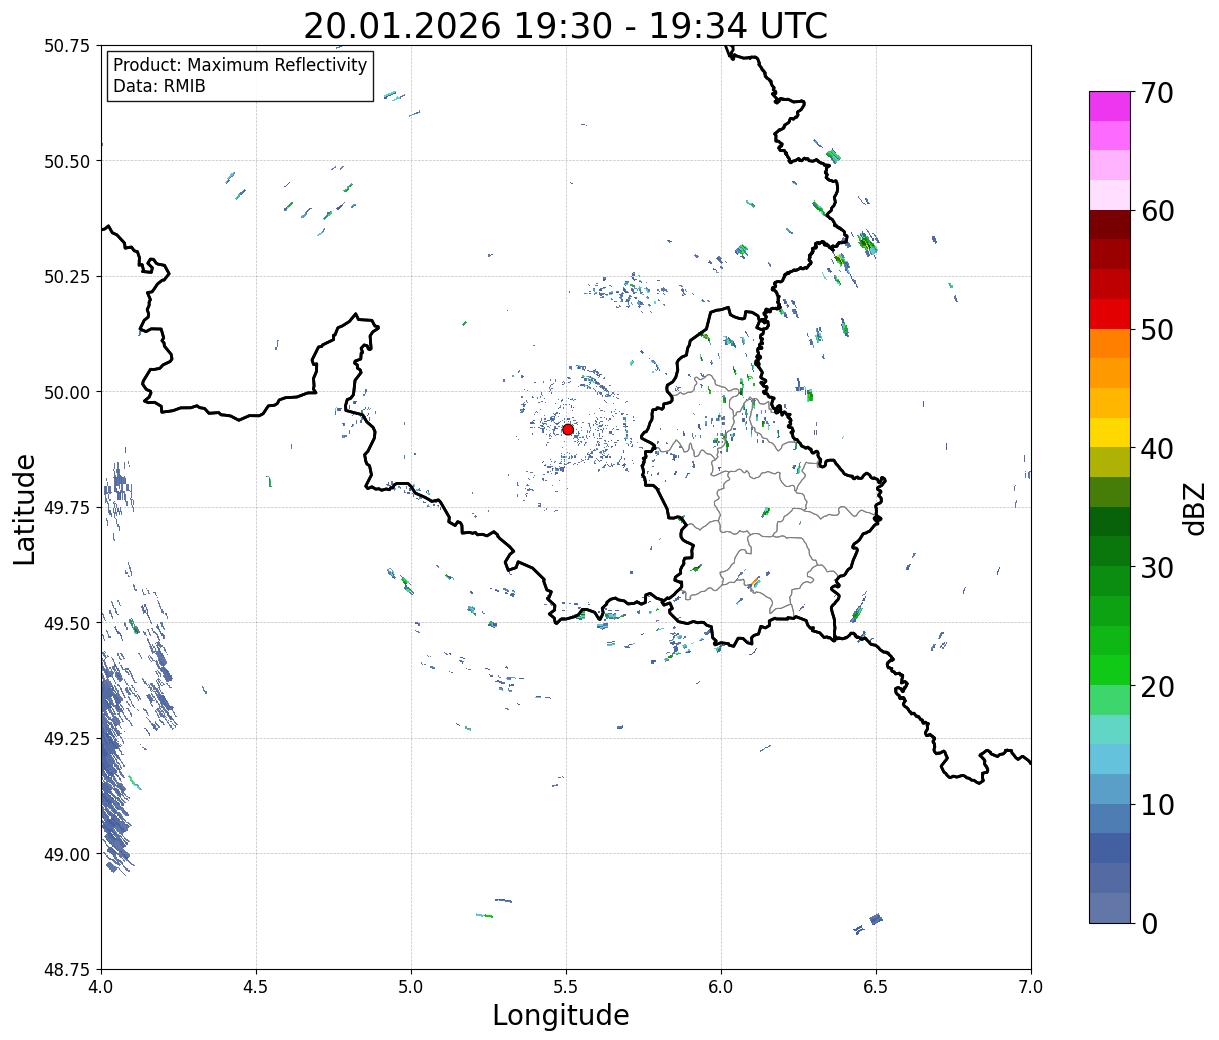Click the orange colorbar segment just below 50
Image resolution: width=1219 pixels, height=1040 pixels.
[1110, 343]
